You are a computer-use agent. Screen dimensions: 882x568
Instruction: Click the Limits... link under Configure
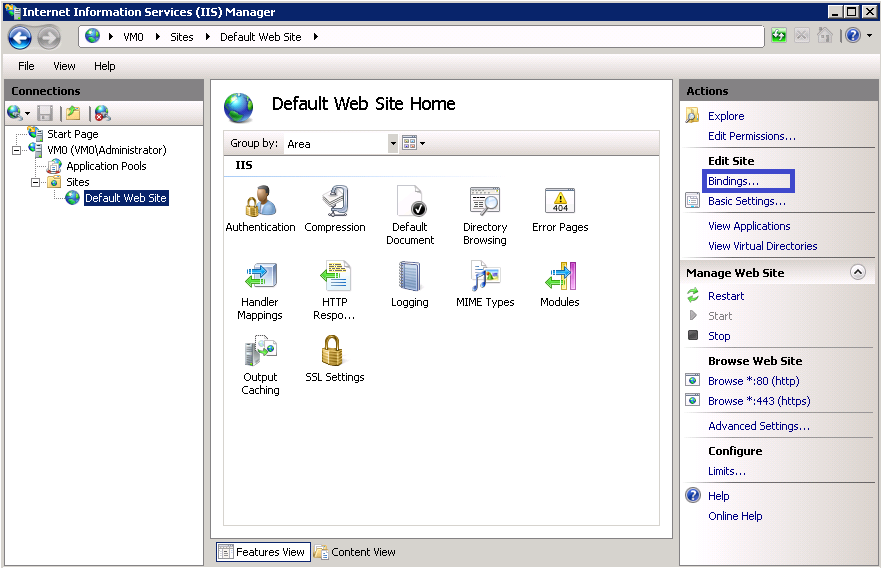[x=727, y=471]
